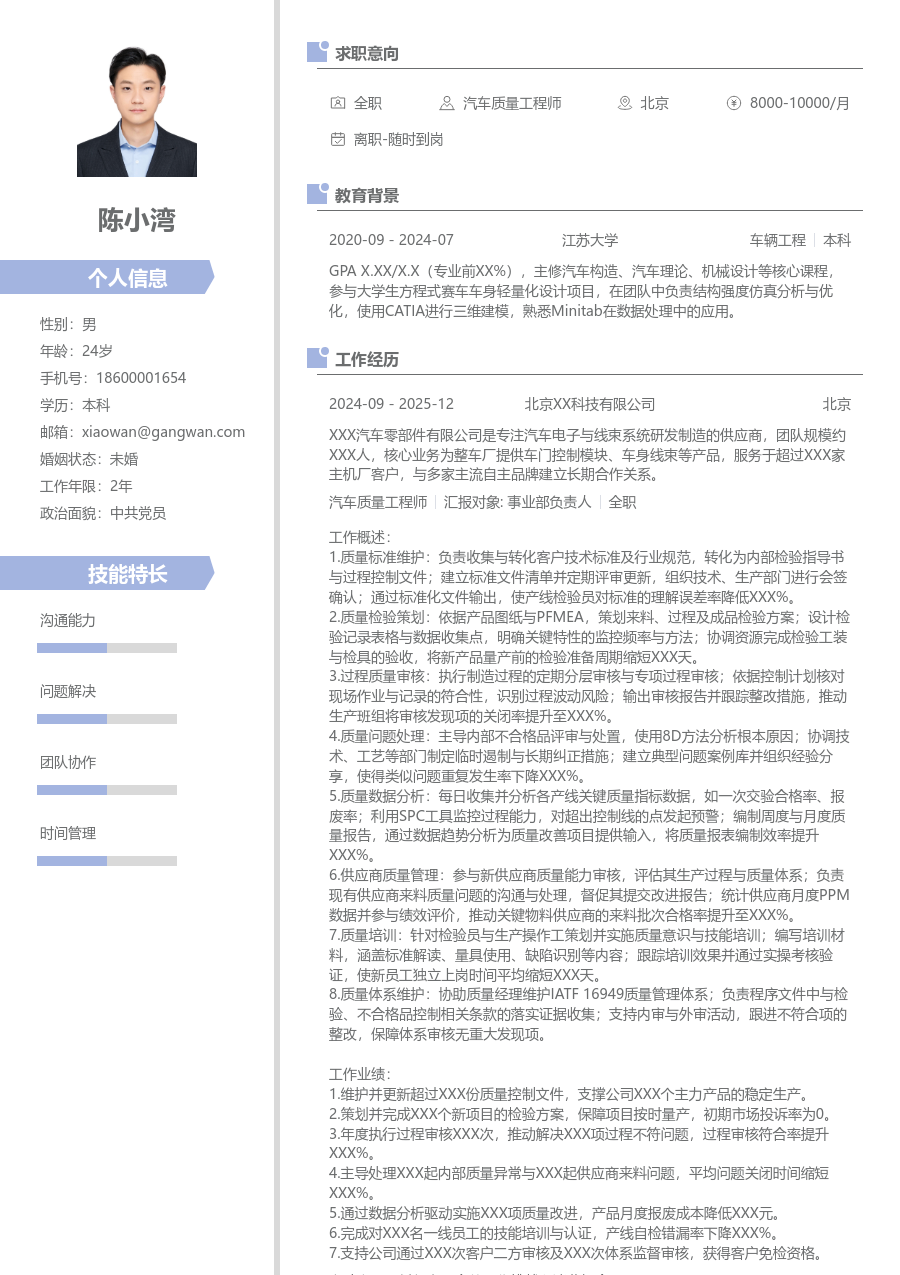Click the email address xiaowan@gangwan.com
Image resolution: width=900 pixels, height=1275 pixels.
pos(163,432)
